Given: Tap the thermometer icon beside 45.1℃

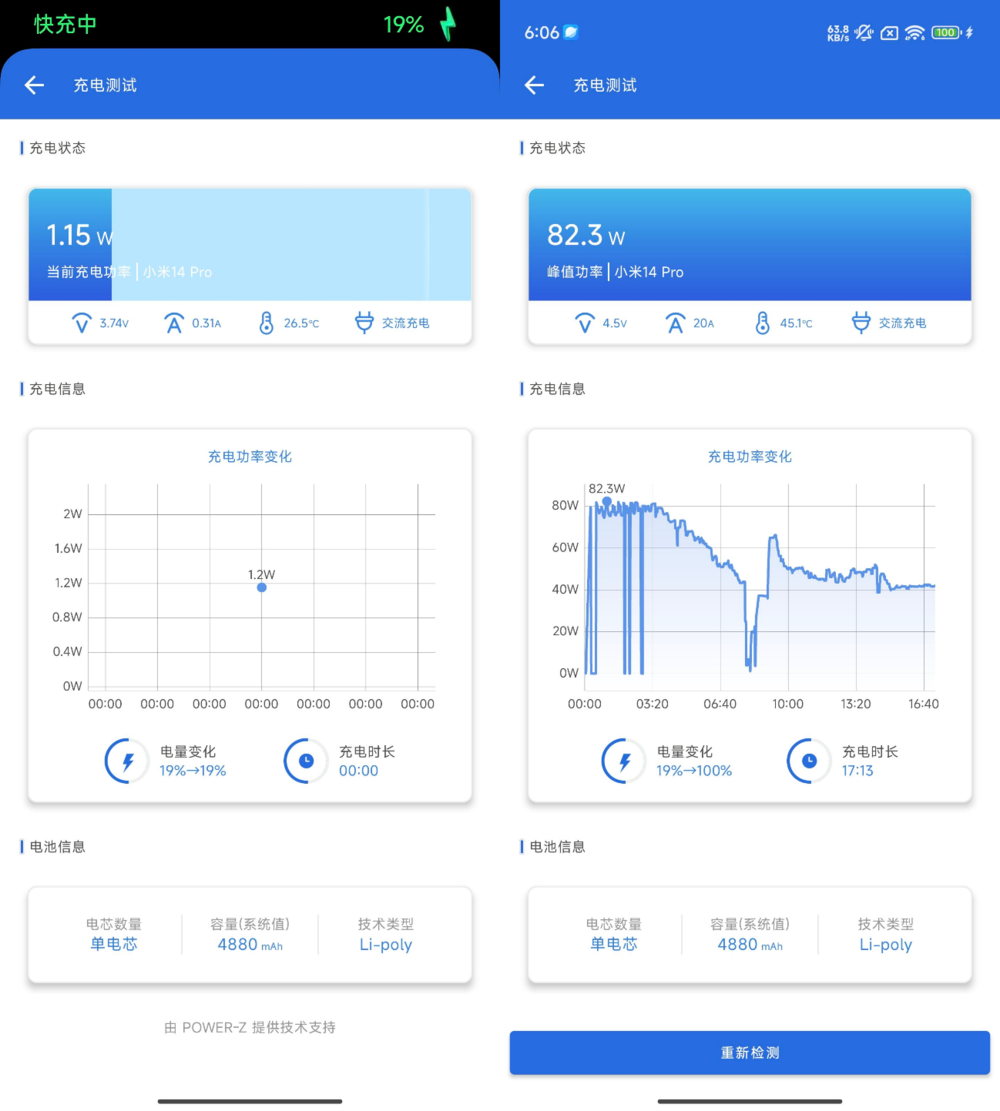Looking at the screenshot, I should pyautogui.click(x=762, y=323).
